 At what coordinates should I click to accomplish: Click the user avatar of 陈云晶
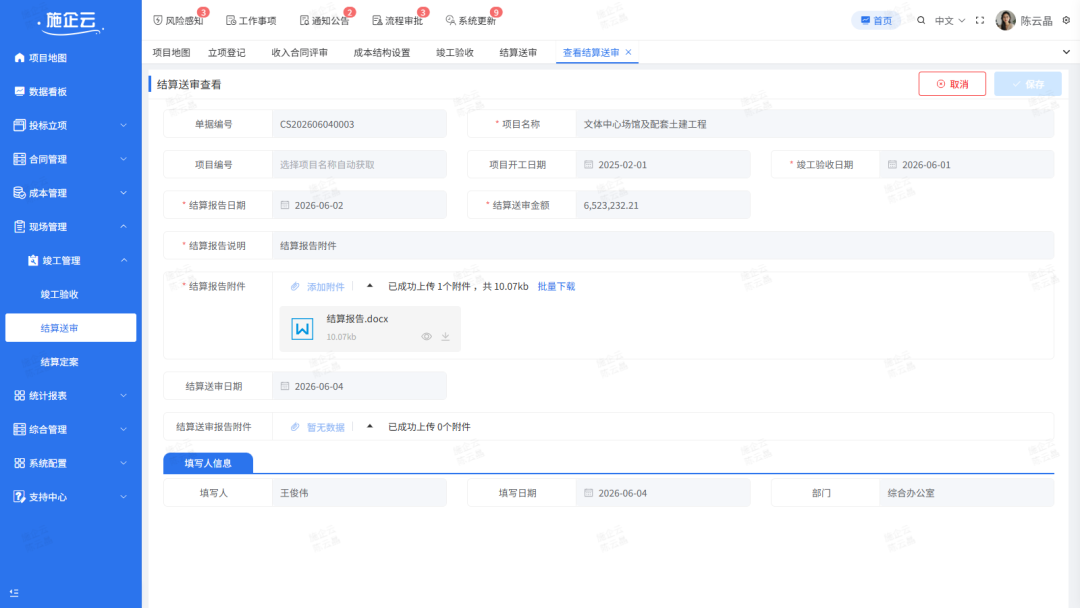pos(1006,21)
